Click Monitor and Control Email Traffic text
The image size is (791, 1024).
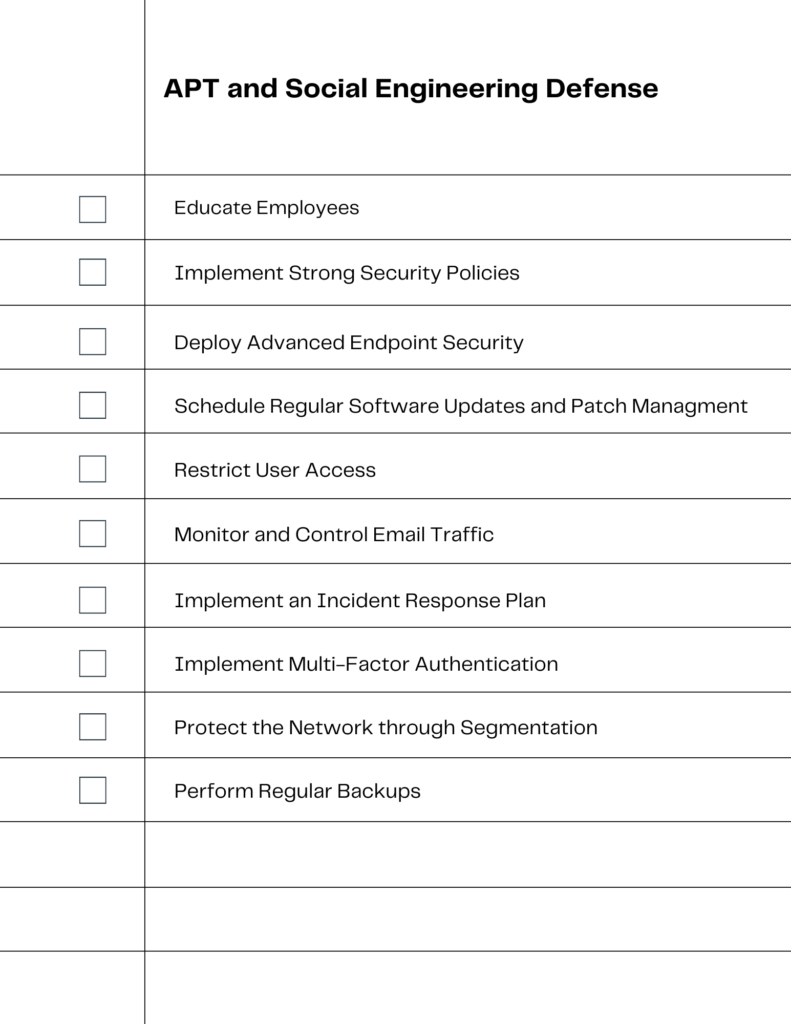pyautogui.click(x=334, y=534)
